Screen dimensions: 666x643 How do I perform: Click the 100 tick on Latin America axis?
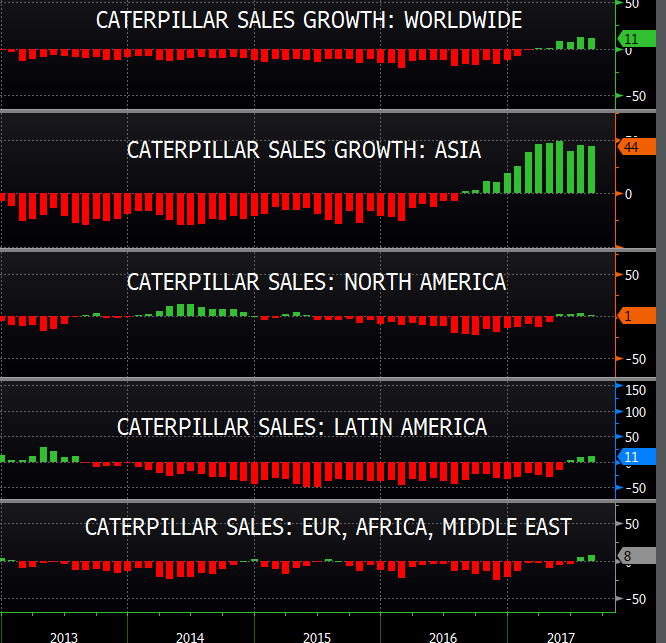pos(635,412)
